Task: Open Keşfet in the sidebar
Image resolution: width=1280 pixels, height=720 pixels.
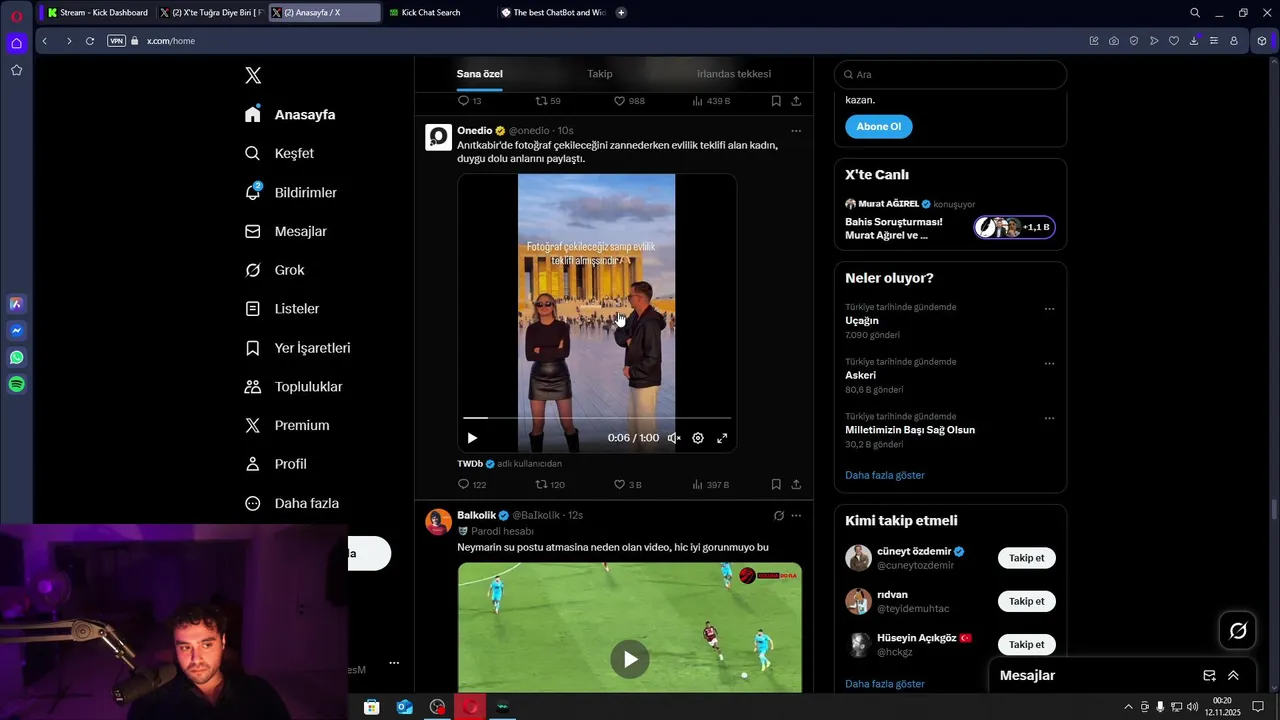Action: tap(279, 153)
